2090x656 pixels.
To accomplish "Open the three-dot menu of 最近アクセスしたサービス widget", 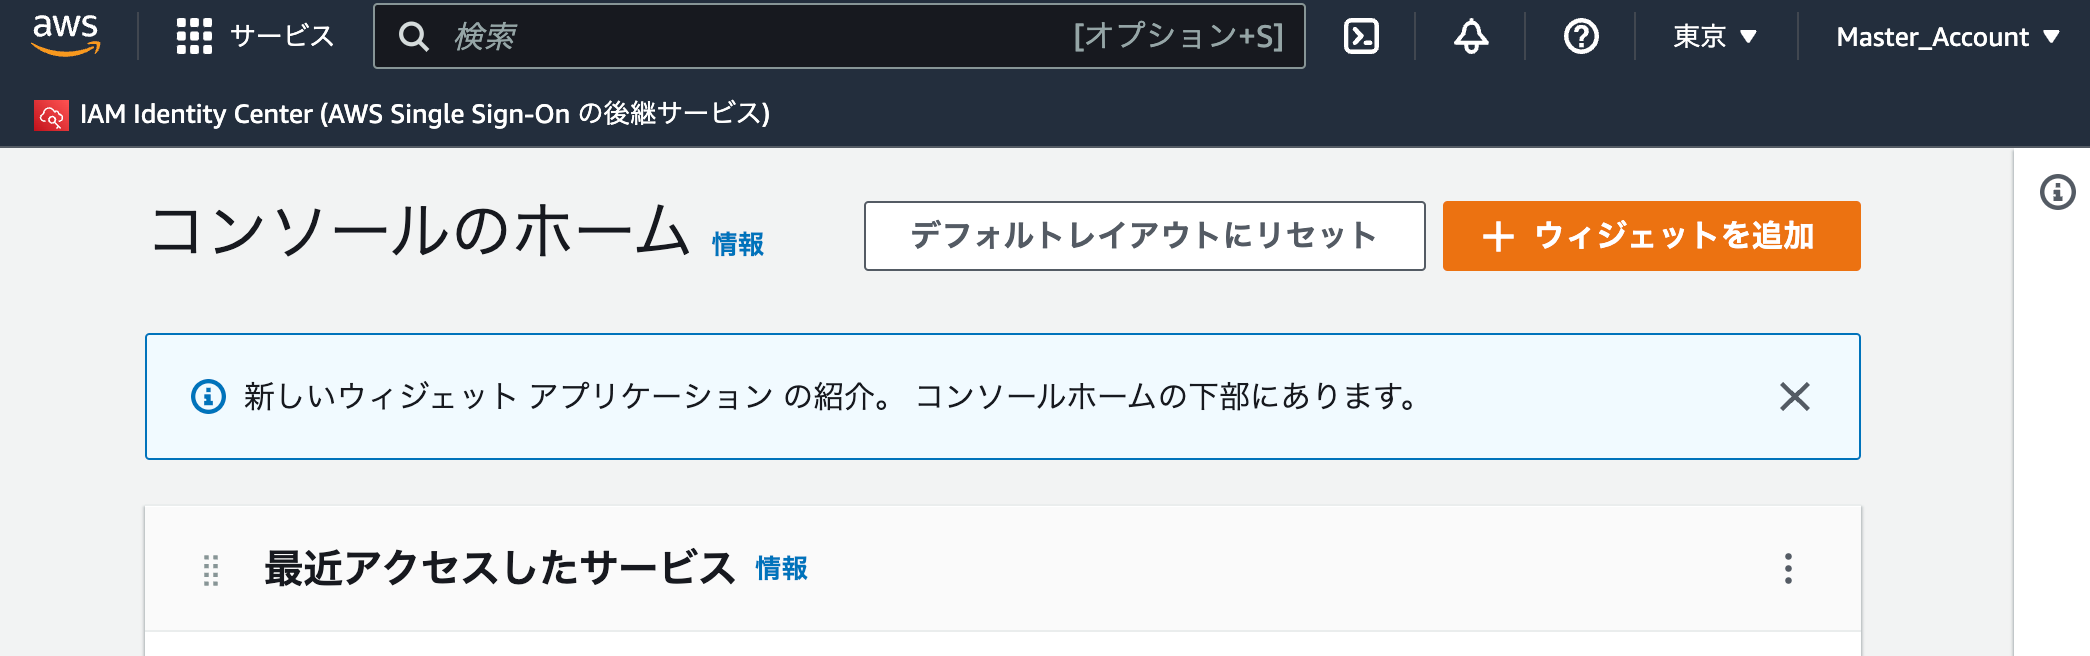I will coord(1788,568).
